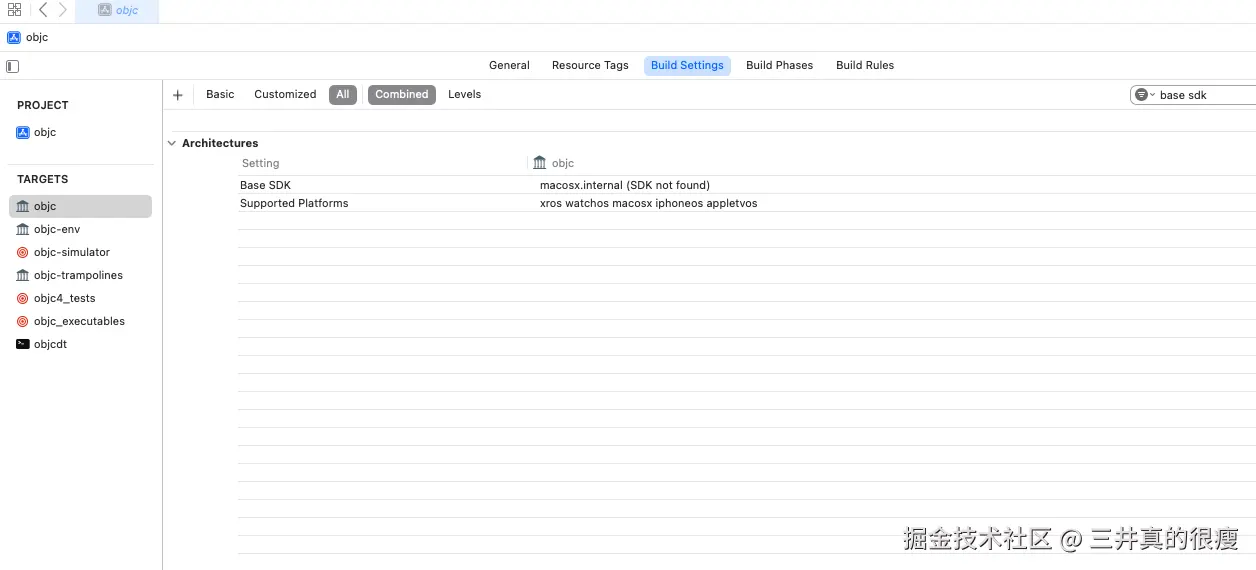This screenshot has height=570, width=1256.
Task: Click the objc4_tests bullseye icon
Action: point(23,298)
